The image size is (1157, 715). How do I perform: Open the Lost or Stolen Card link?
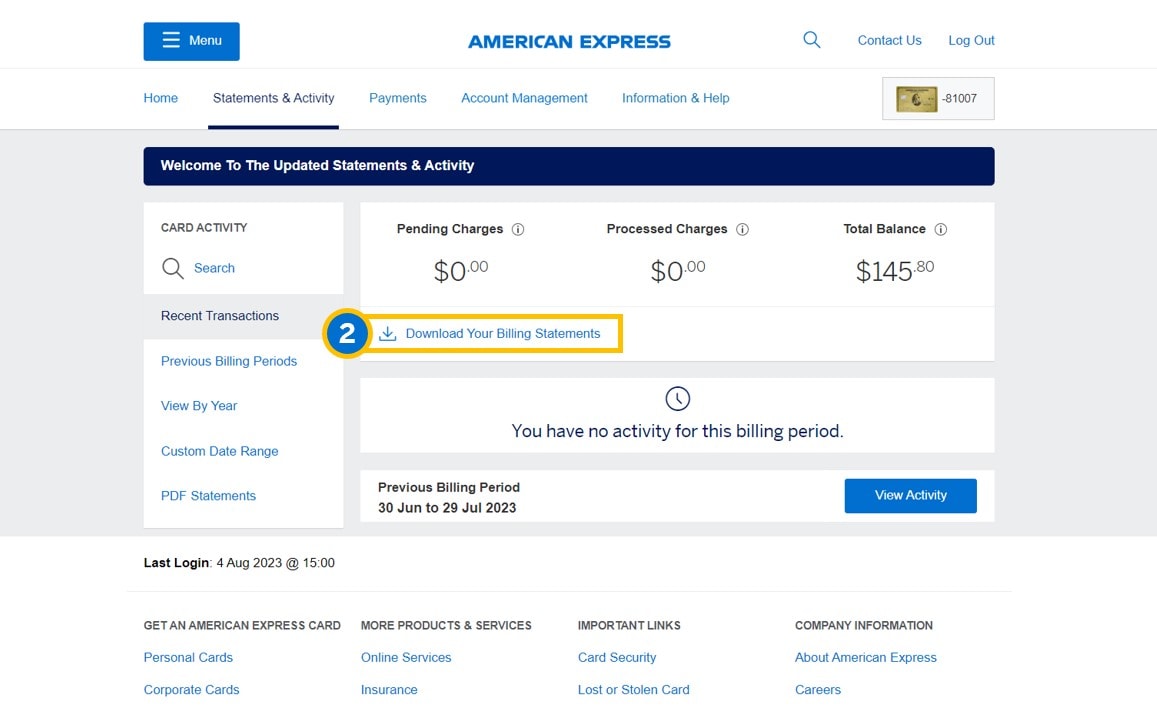tap(634, 689)
